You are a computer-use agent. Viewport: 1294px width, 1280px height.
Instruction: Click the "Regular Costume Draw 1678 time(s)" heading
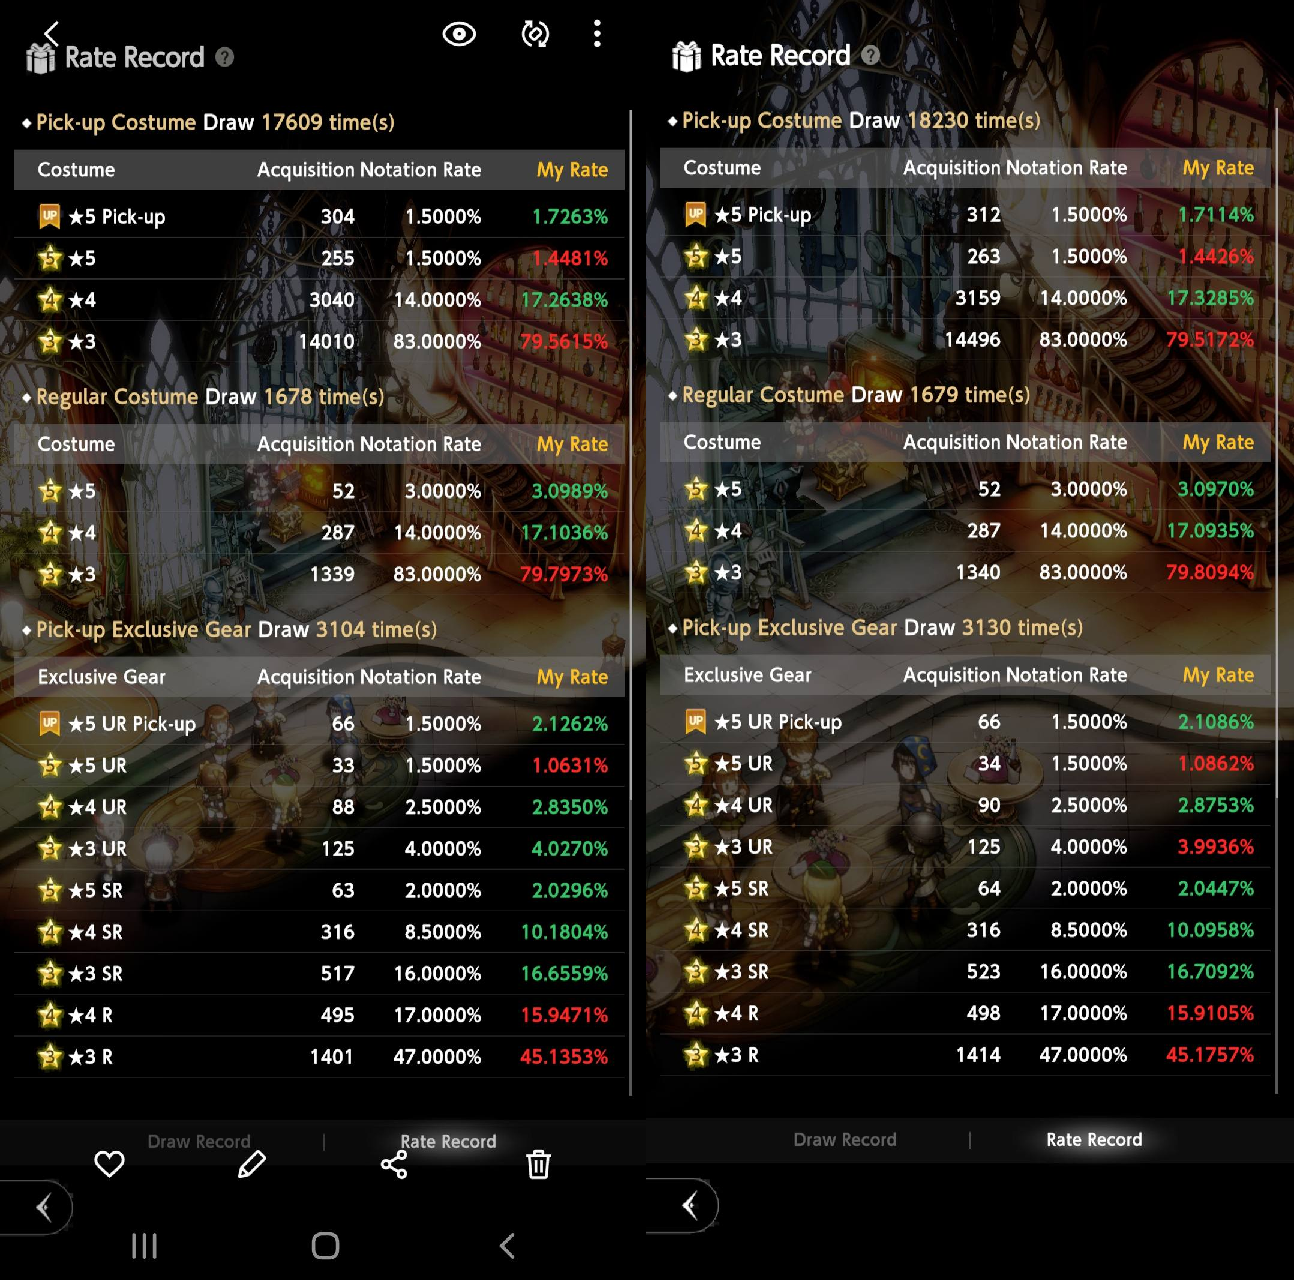tap(210, 396)
